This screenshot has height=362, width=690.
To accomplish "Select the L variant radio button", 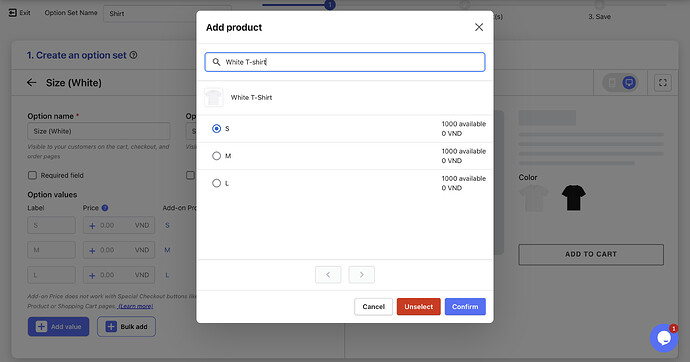I will pos(216,183).
